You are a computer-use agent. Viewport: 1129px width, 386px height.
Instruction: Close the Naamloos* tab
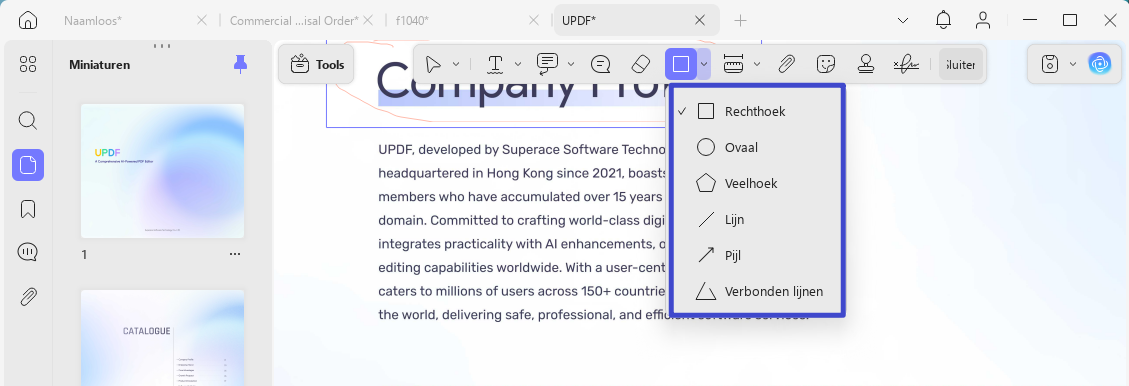click(202, 20)
